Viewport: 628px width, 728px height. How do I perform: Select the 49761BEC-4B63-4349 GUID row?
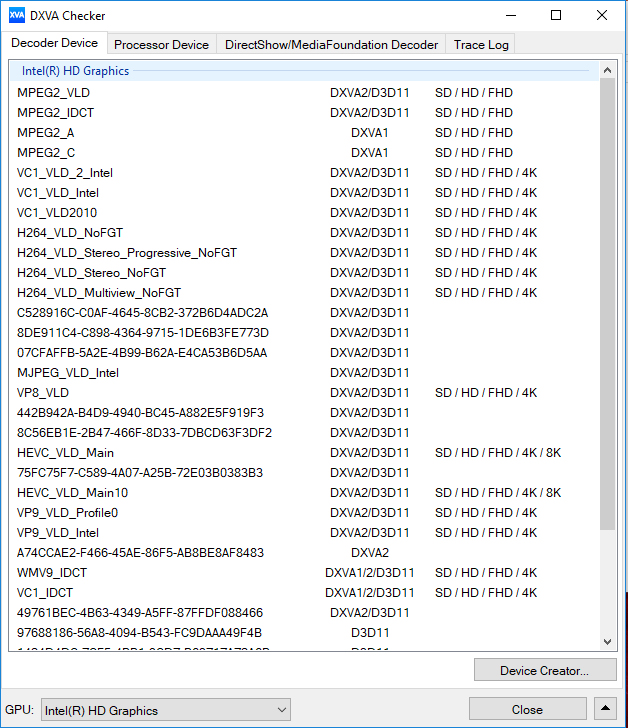point(304,612)
